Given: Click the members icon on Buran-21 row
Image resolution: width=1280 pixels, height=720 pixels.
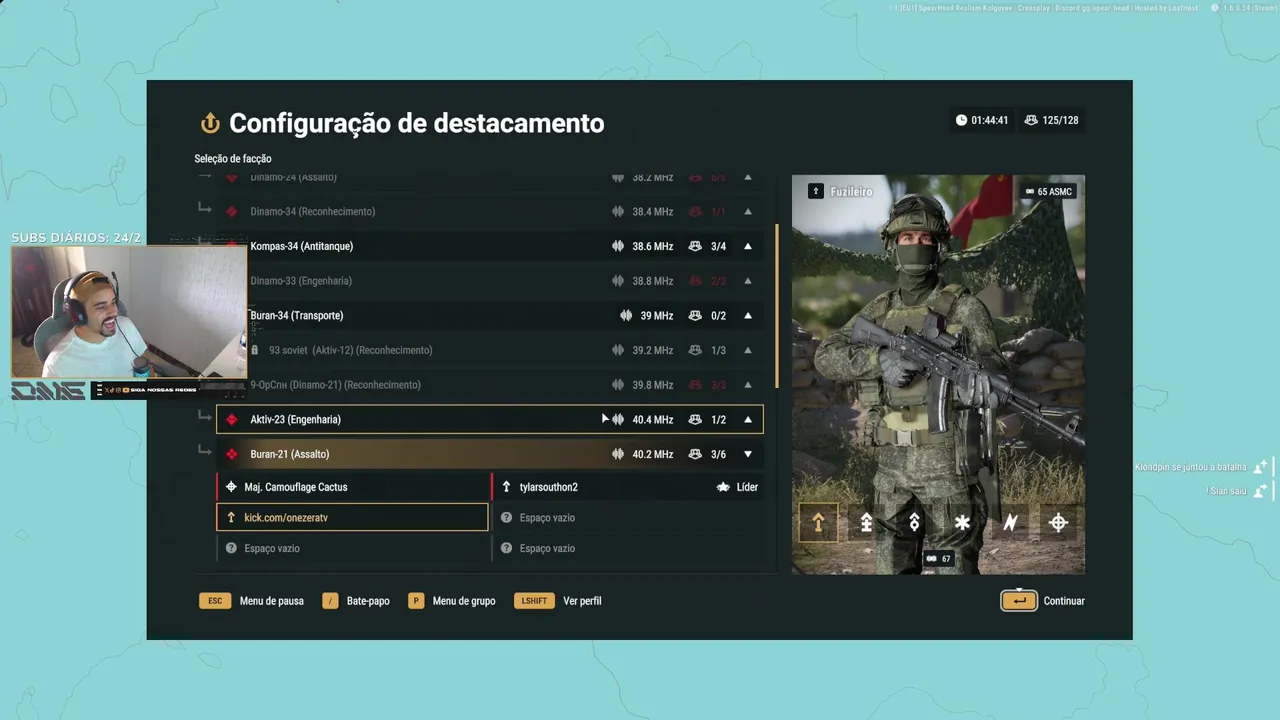Looking at the screenshot, I should point(695,454).
